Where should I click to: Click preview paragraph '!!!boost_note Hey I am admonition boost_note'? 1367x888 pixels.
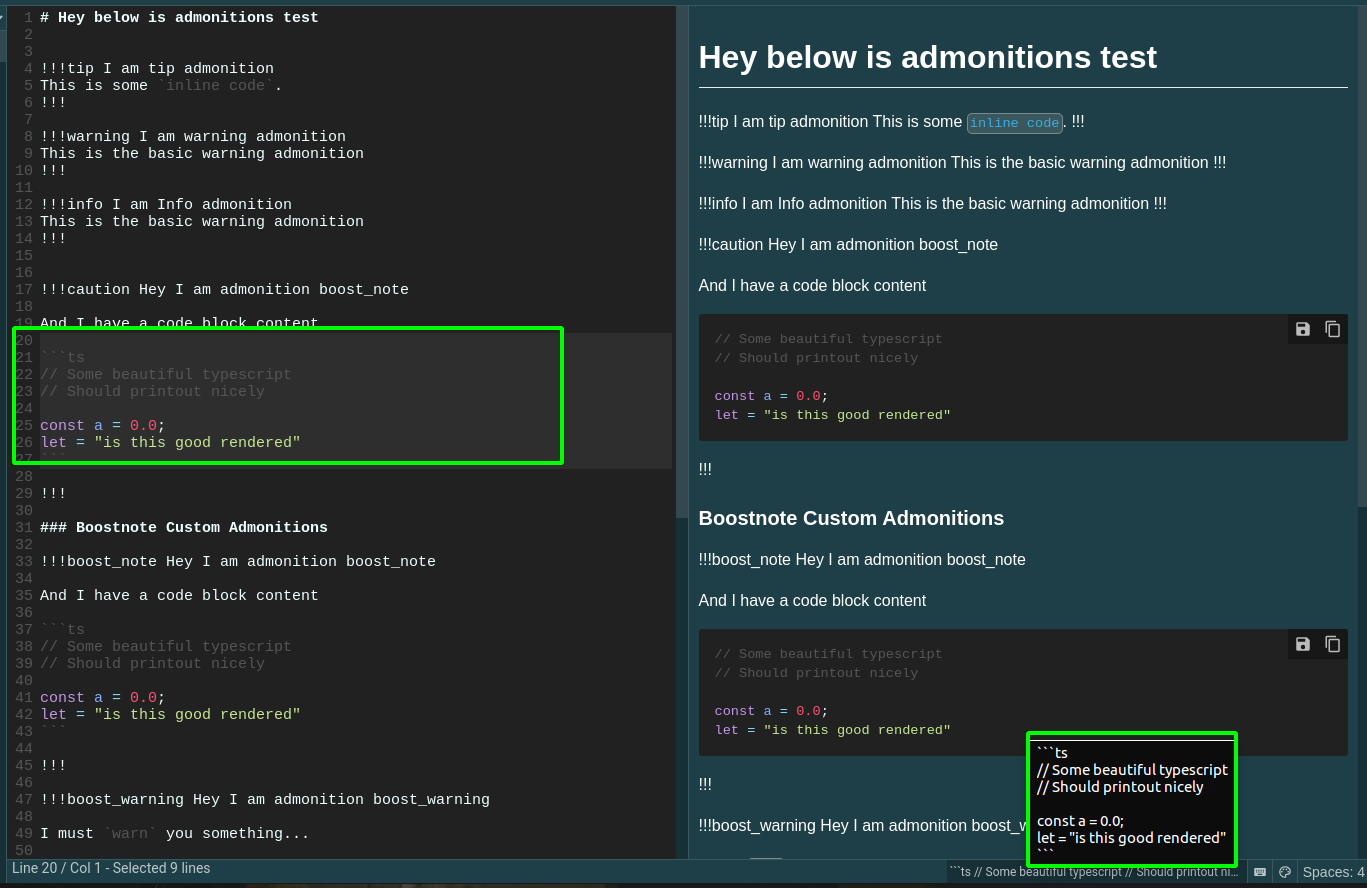tap(862, 559)
